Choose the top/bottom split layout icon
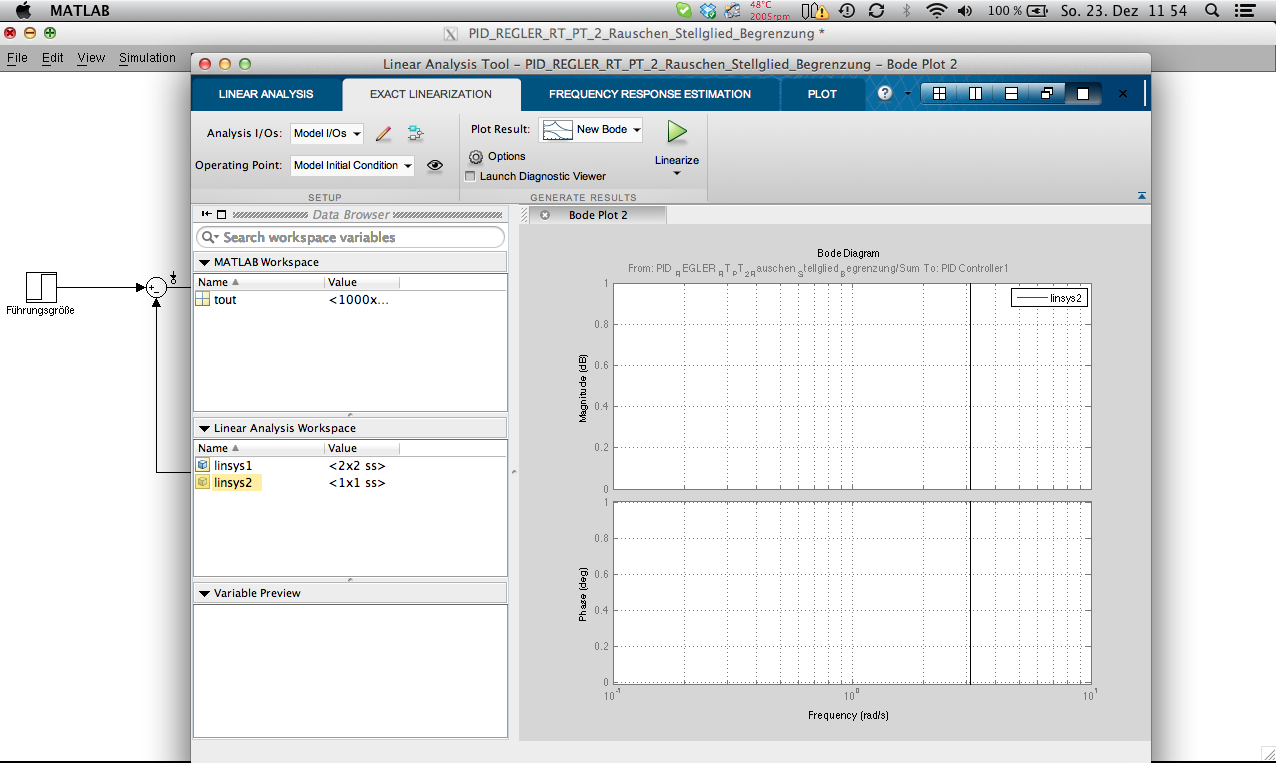The height and width of the screenshot is (763, 1276). point(1011,94)
